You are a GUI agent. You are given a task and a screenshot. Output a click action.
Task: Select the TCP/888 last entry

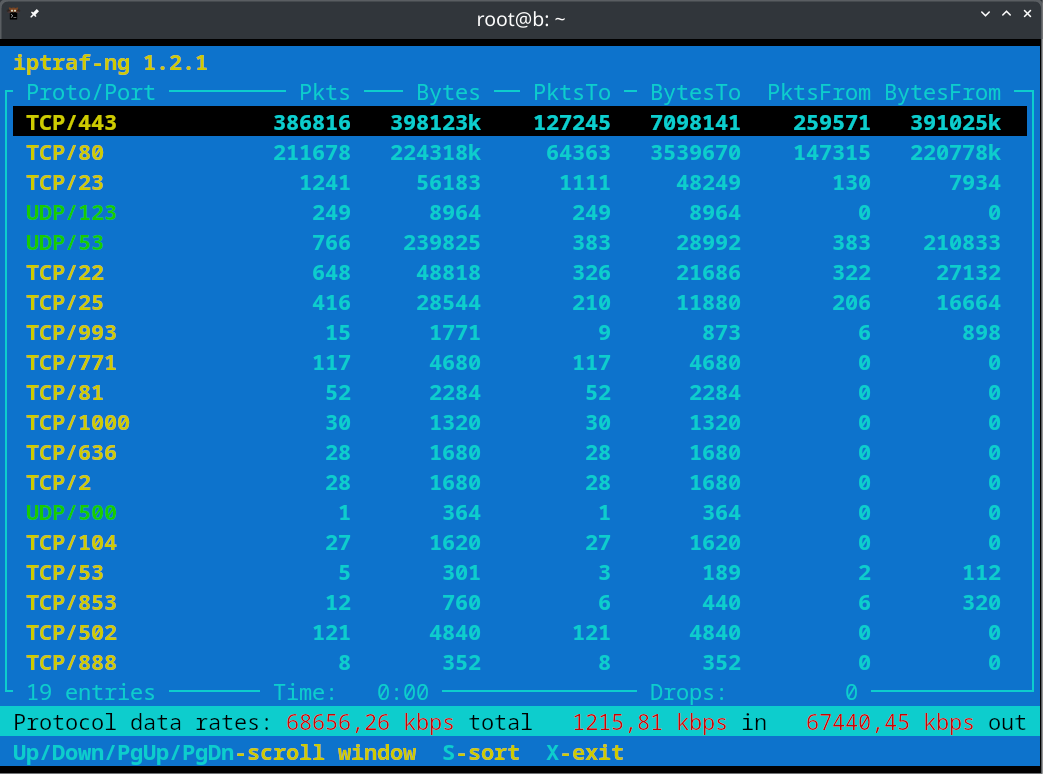click(x=71, y=663)
